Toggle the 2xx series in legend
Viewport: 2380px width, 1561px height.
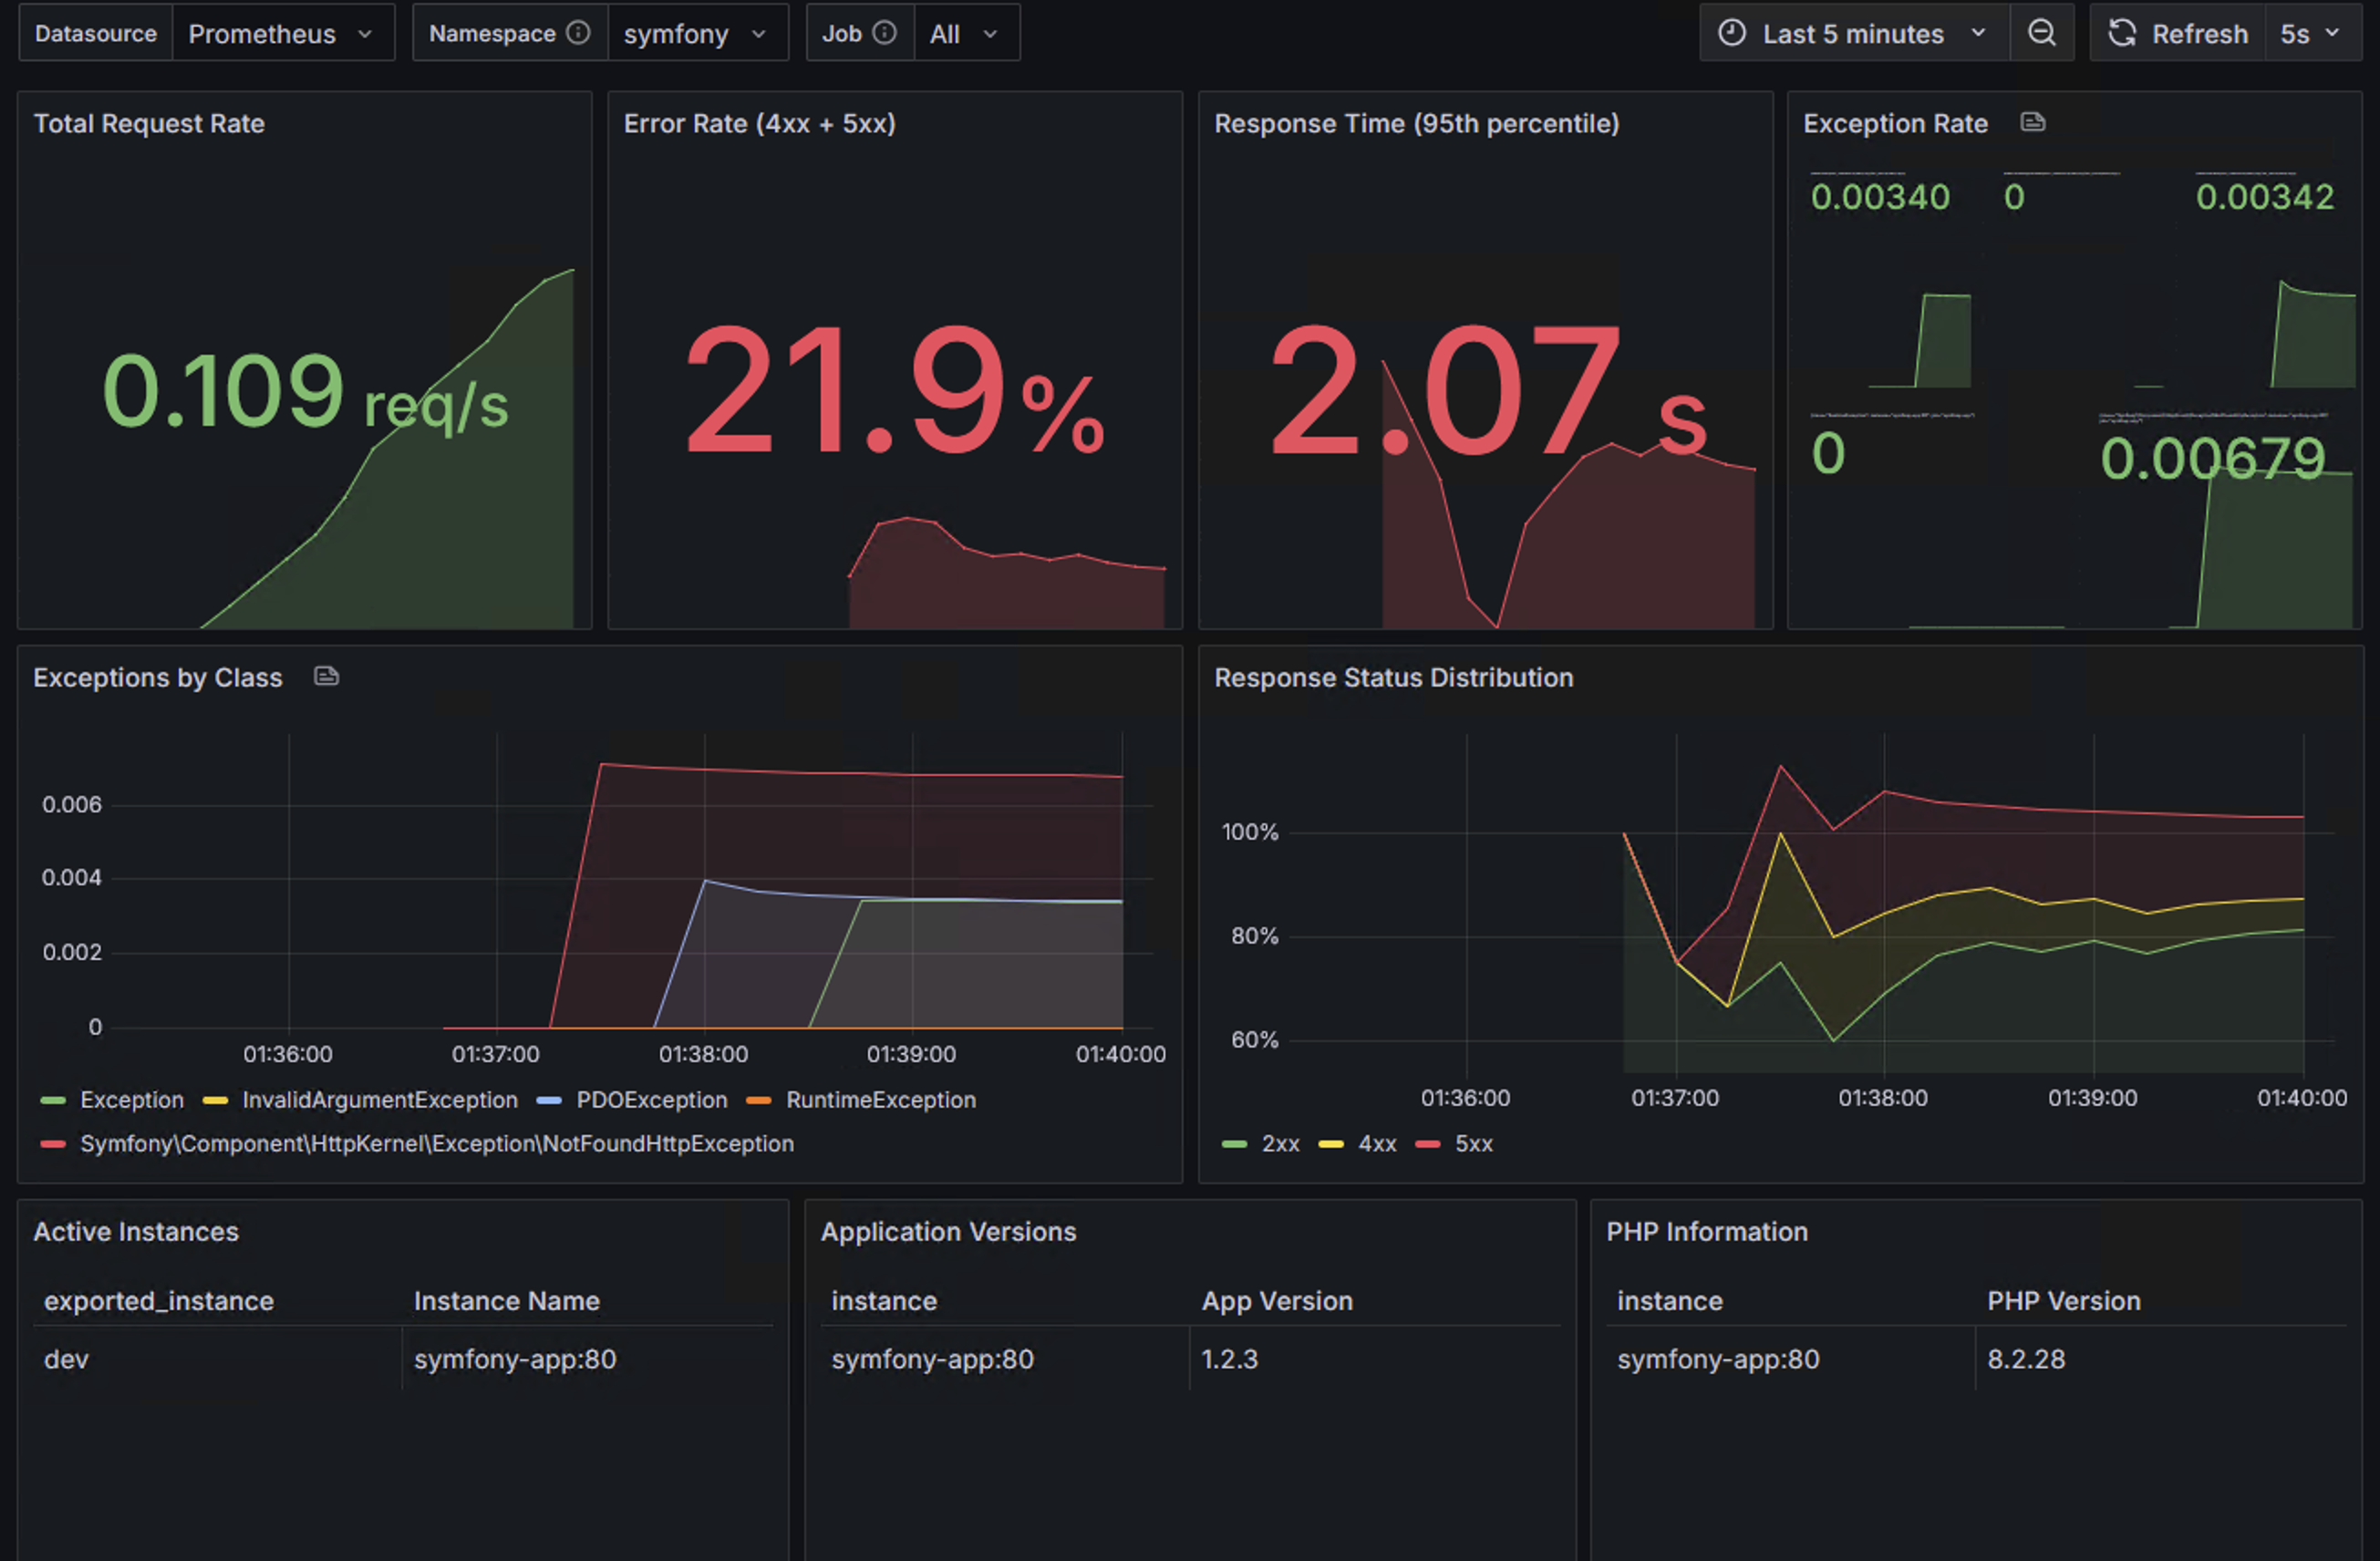coord(1279,1144)
